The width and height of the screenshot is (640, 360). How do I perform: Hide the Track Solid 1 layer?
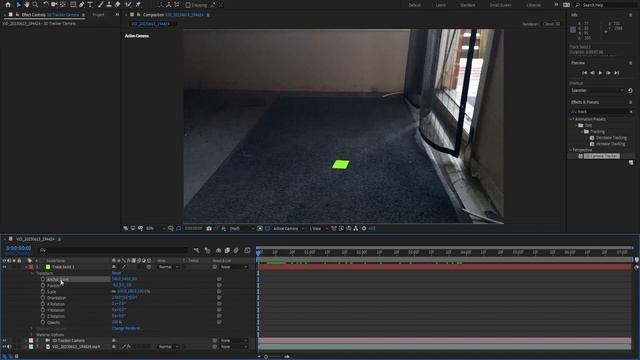click(4, 267)
